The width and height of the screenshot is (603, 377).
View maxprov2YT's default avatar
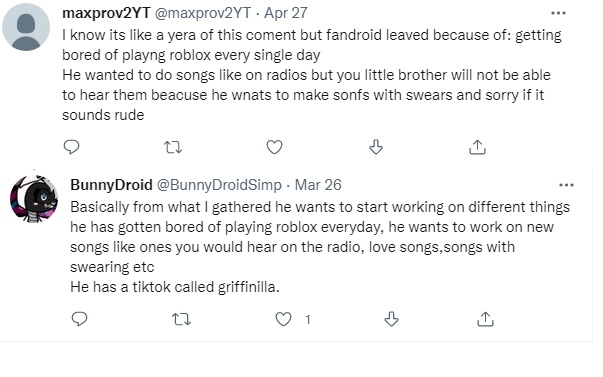(26, 27)
